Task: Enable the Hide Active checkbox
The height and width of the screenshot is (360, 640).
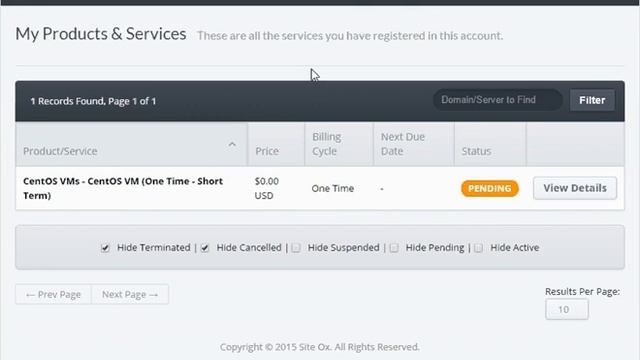Action: [x=478, y=248]
